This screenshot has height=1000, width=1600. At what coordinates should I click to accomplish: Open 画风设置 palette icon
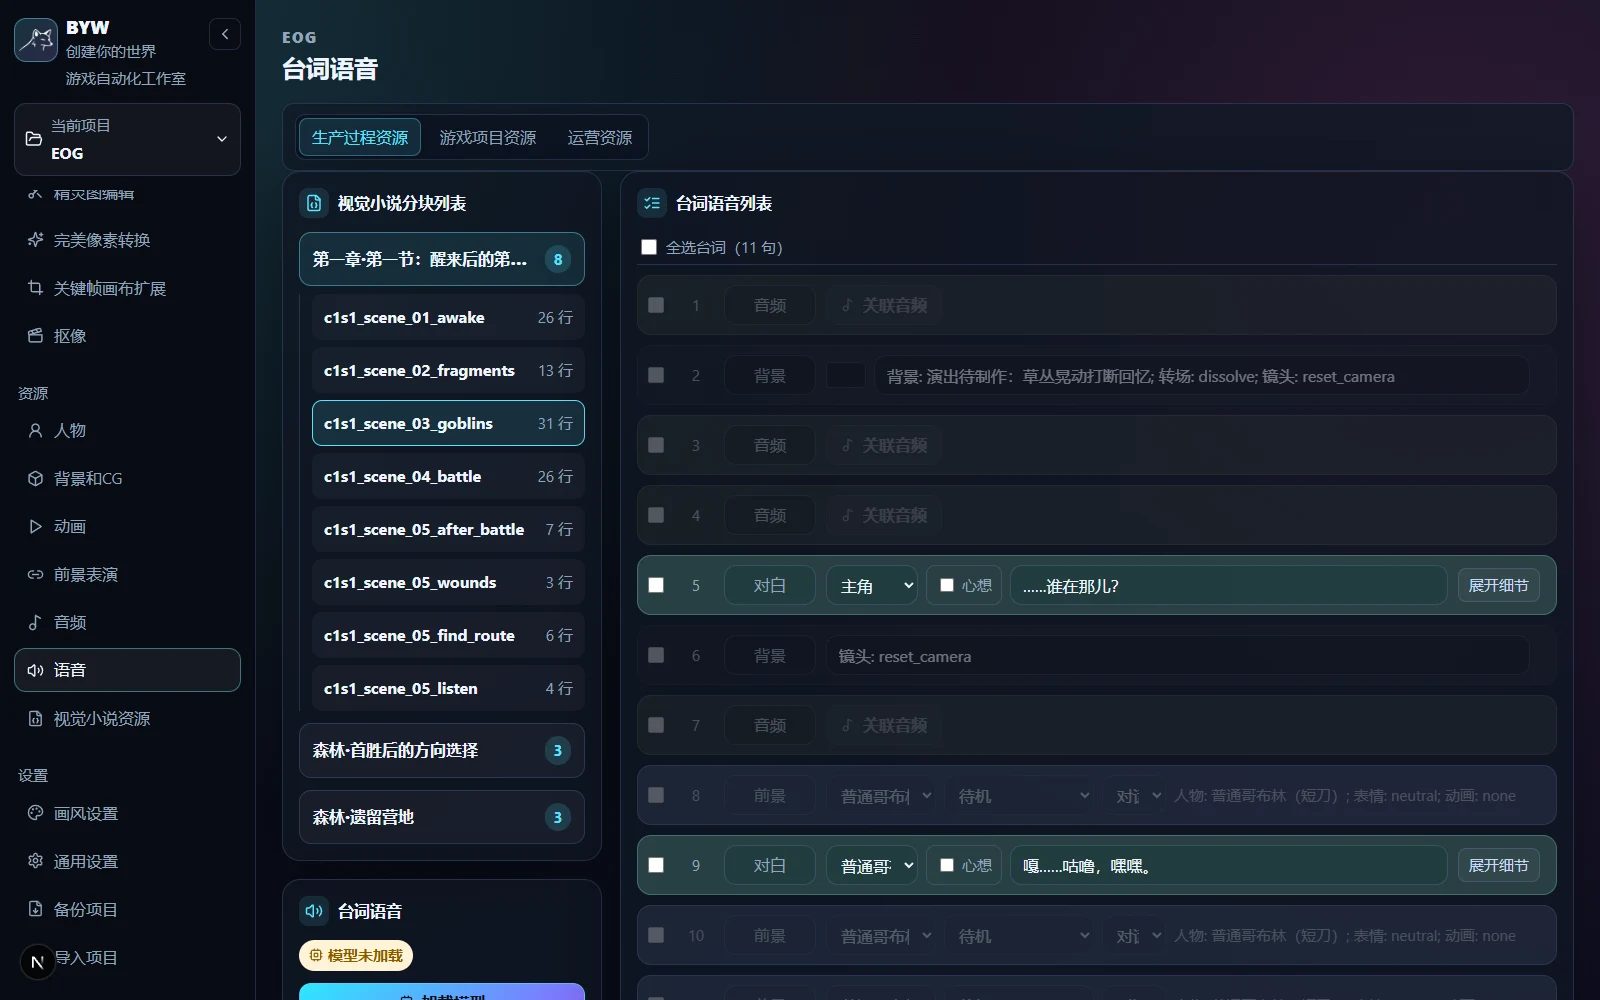coord(35,813)
